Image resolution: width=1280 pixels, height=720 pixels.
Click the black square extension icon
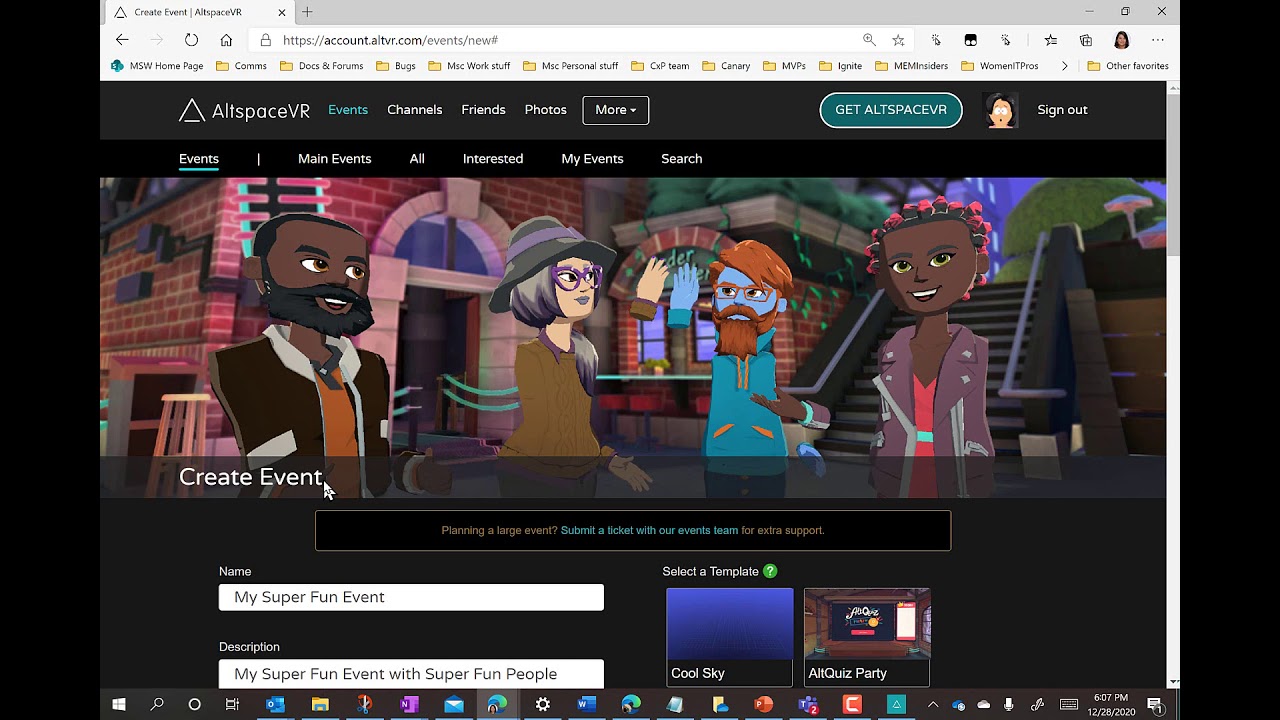[x=970, y=40]
